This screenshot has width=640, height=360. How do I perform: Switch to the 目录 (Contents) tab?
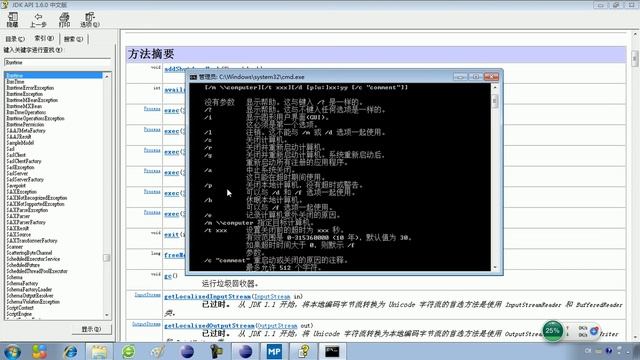click(x=15, y=39)
